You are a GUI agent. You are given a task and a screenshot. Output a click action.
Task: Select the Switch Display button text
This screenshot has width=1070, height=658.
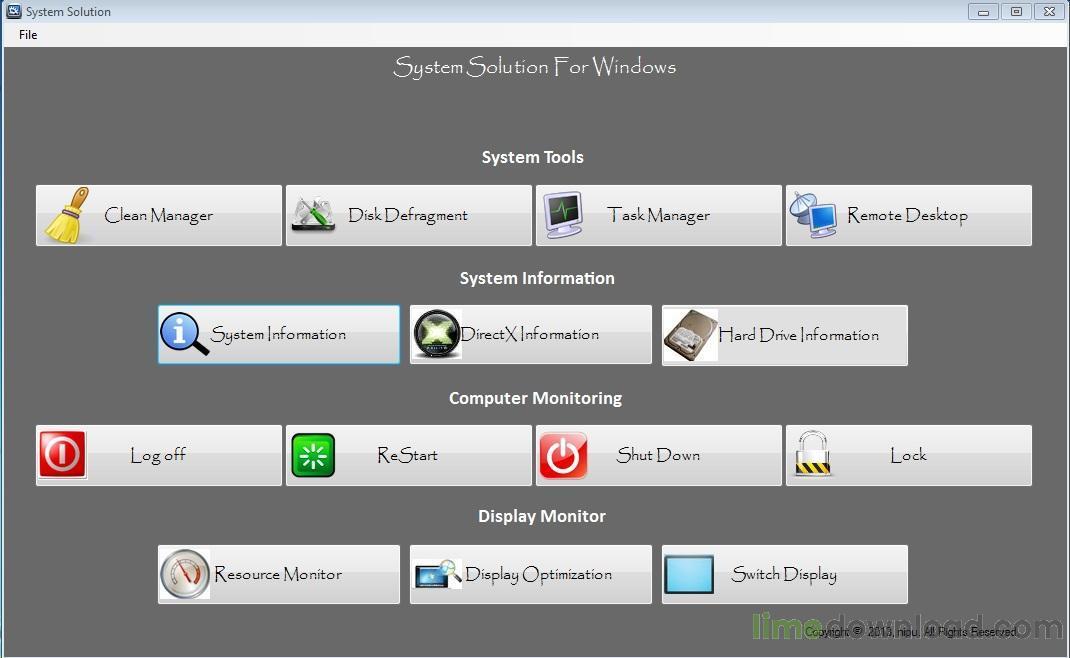784,575
